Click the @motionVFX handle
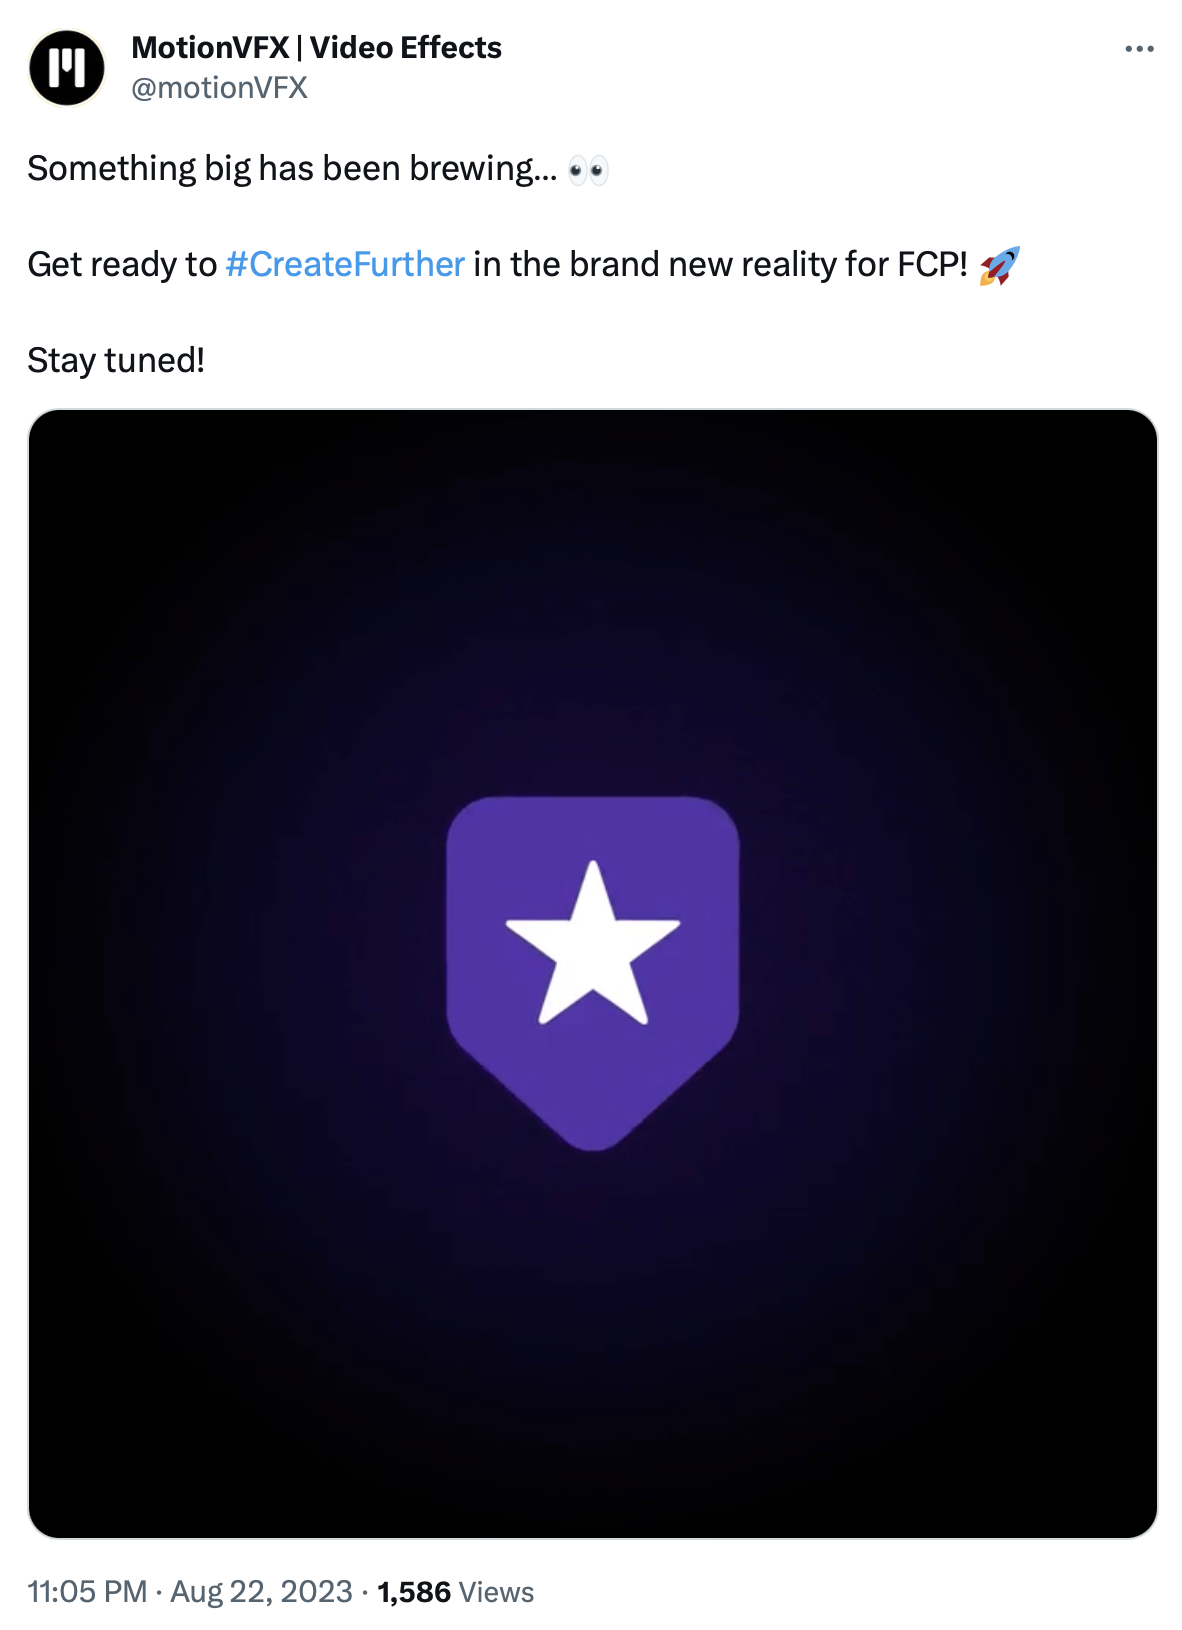The width and height of the screenshot is (1182, 1630). coord(219,88)
